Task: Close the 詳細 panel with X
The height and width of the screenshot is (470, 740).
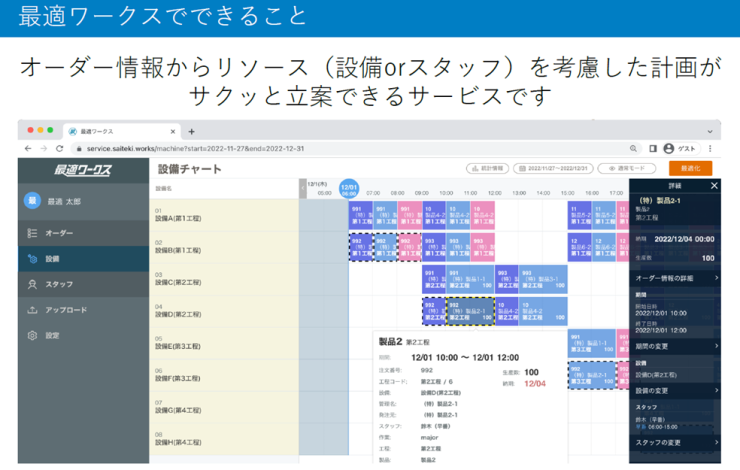Action: pyautogui.click(x=714, y=186)
